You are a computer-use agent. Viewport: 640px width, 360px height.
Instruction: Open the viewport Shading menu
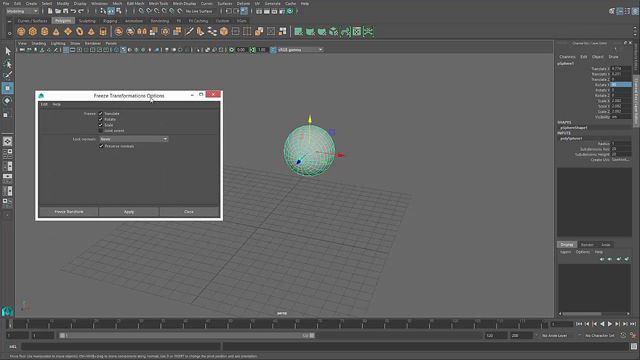[39, 43]
